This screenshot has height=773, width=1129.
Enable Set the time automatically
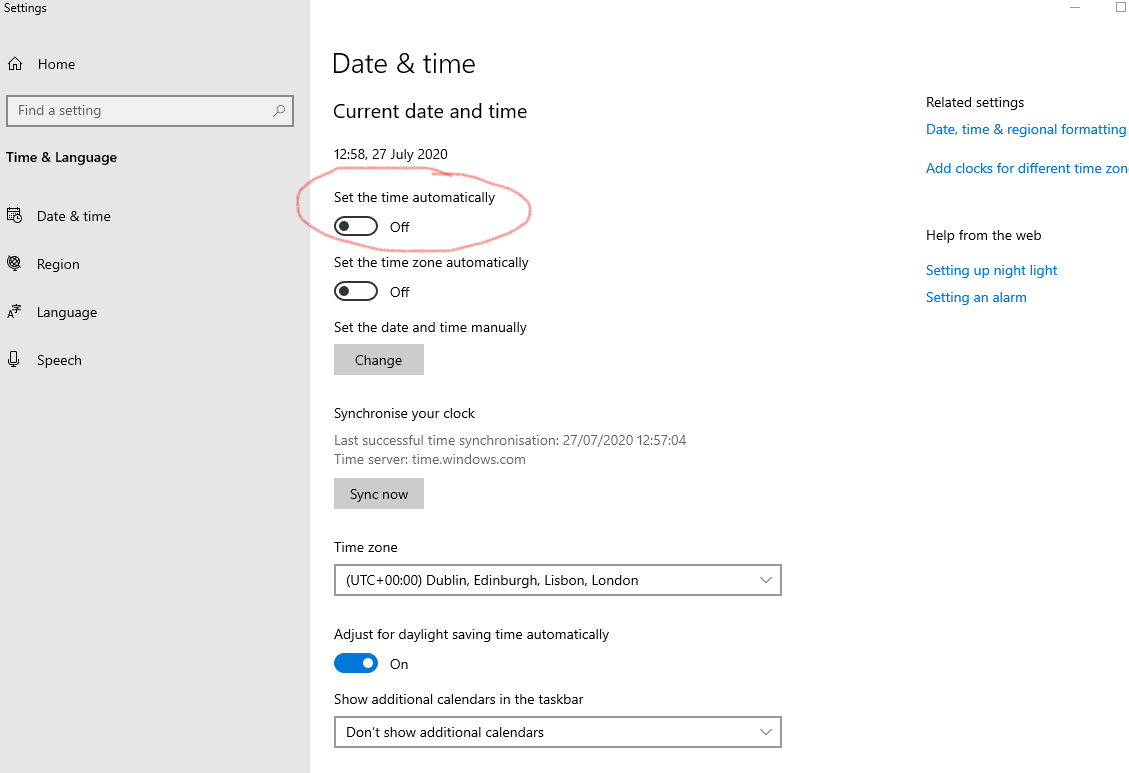pos(355,225)
